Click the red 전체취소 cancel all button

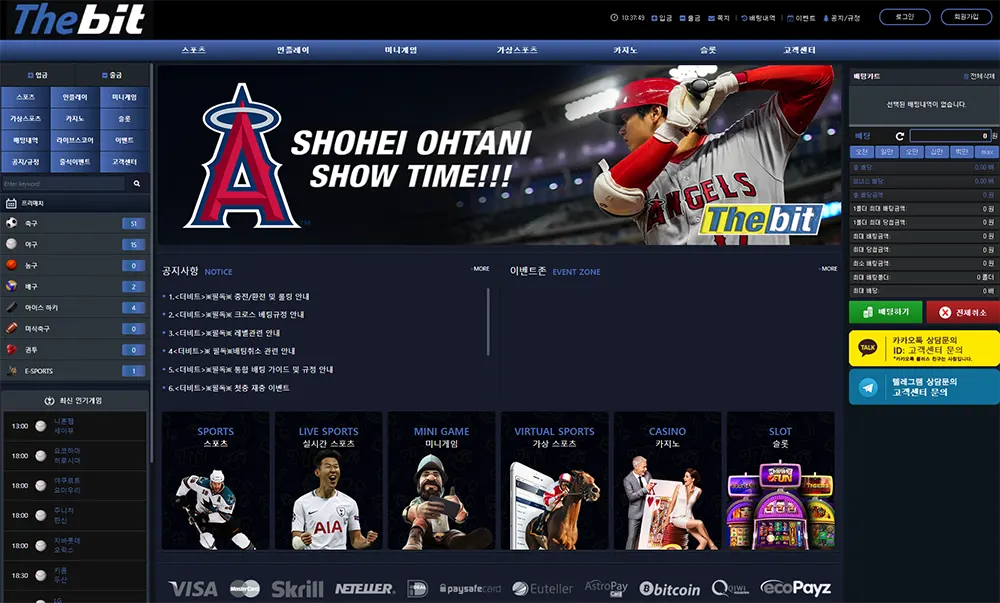963,312
